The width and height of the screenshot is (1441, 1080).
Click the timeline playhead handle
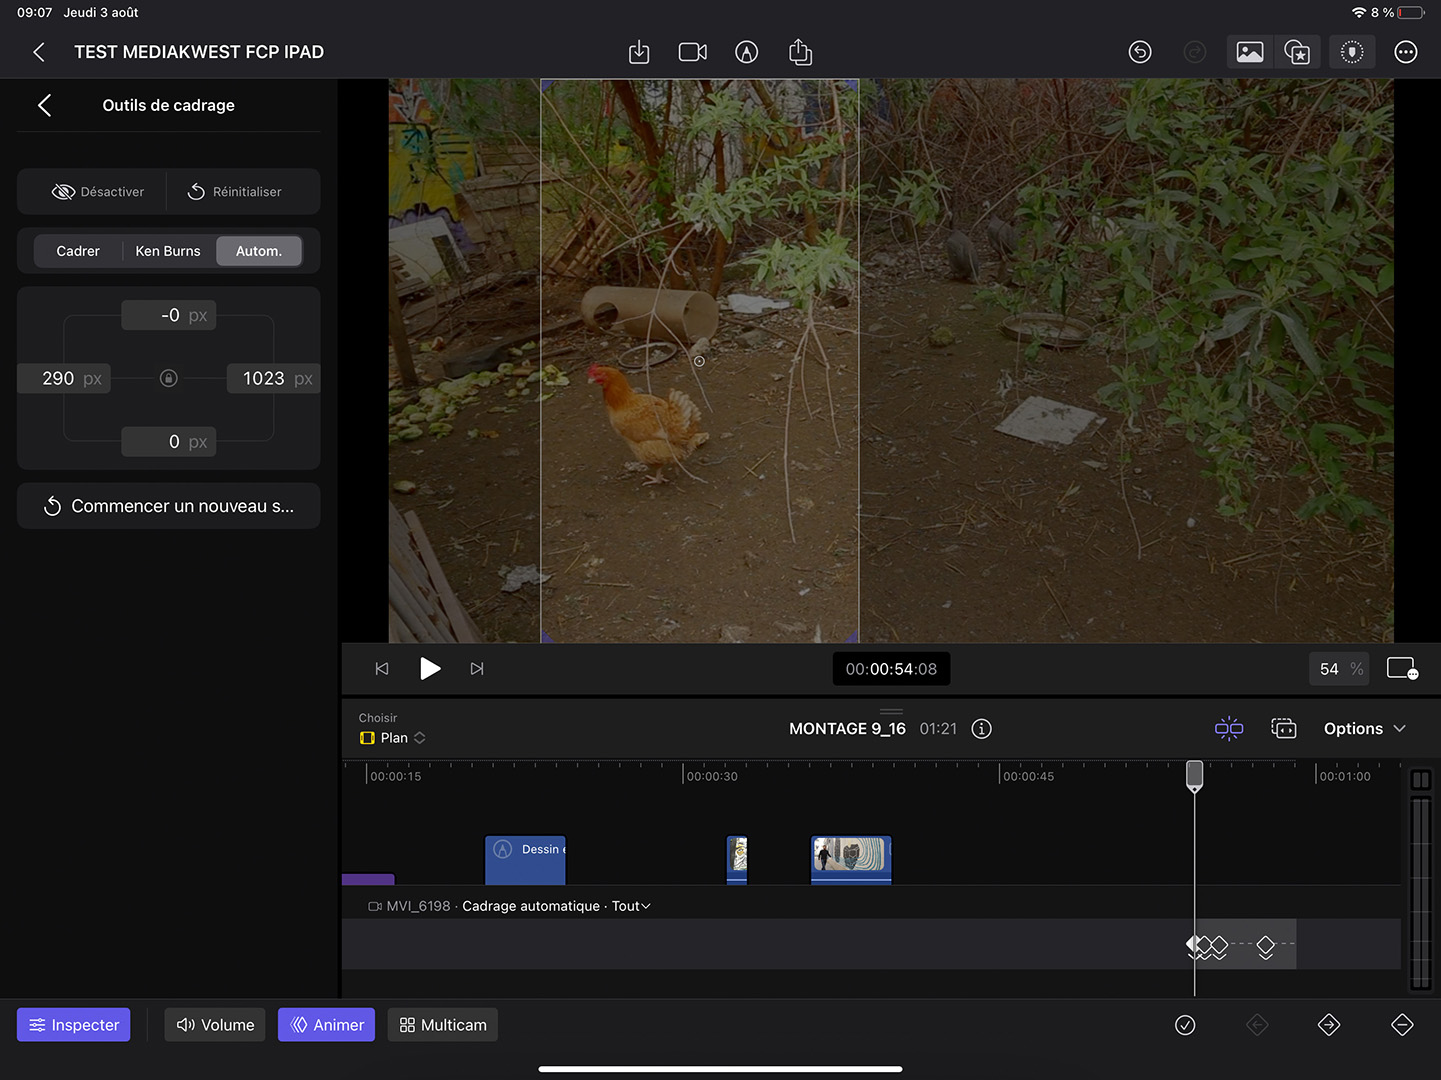pos(1194,775)
